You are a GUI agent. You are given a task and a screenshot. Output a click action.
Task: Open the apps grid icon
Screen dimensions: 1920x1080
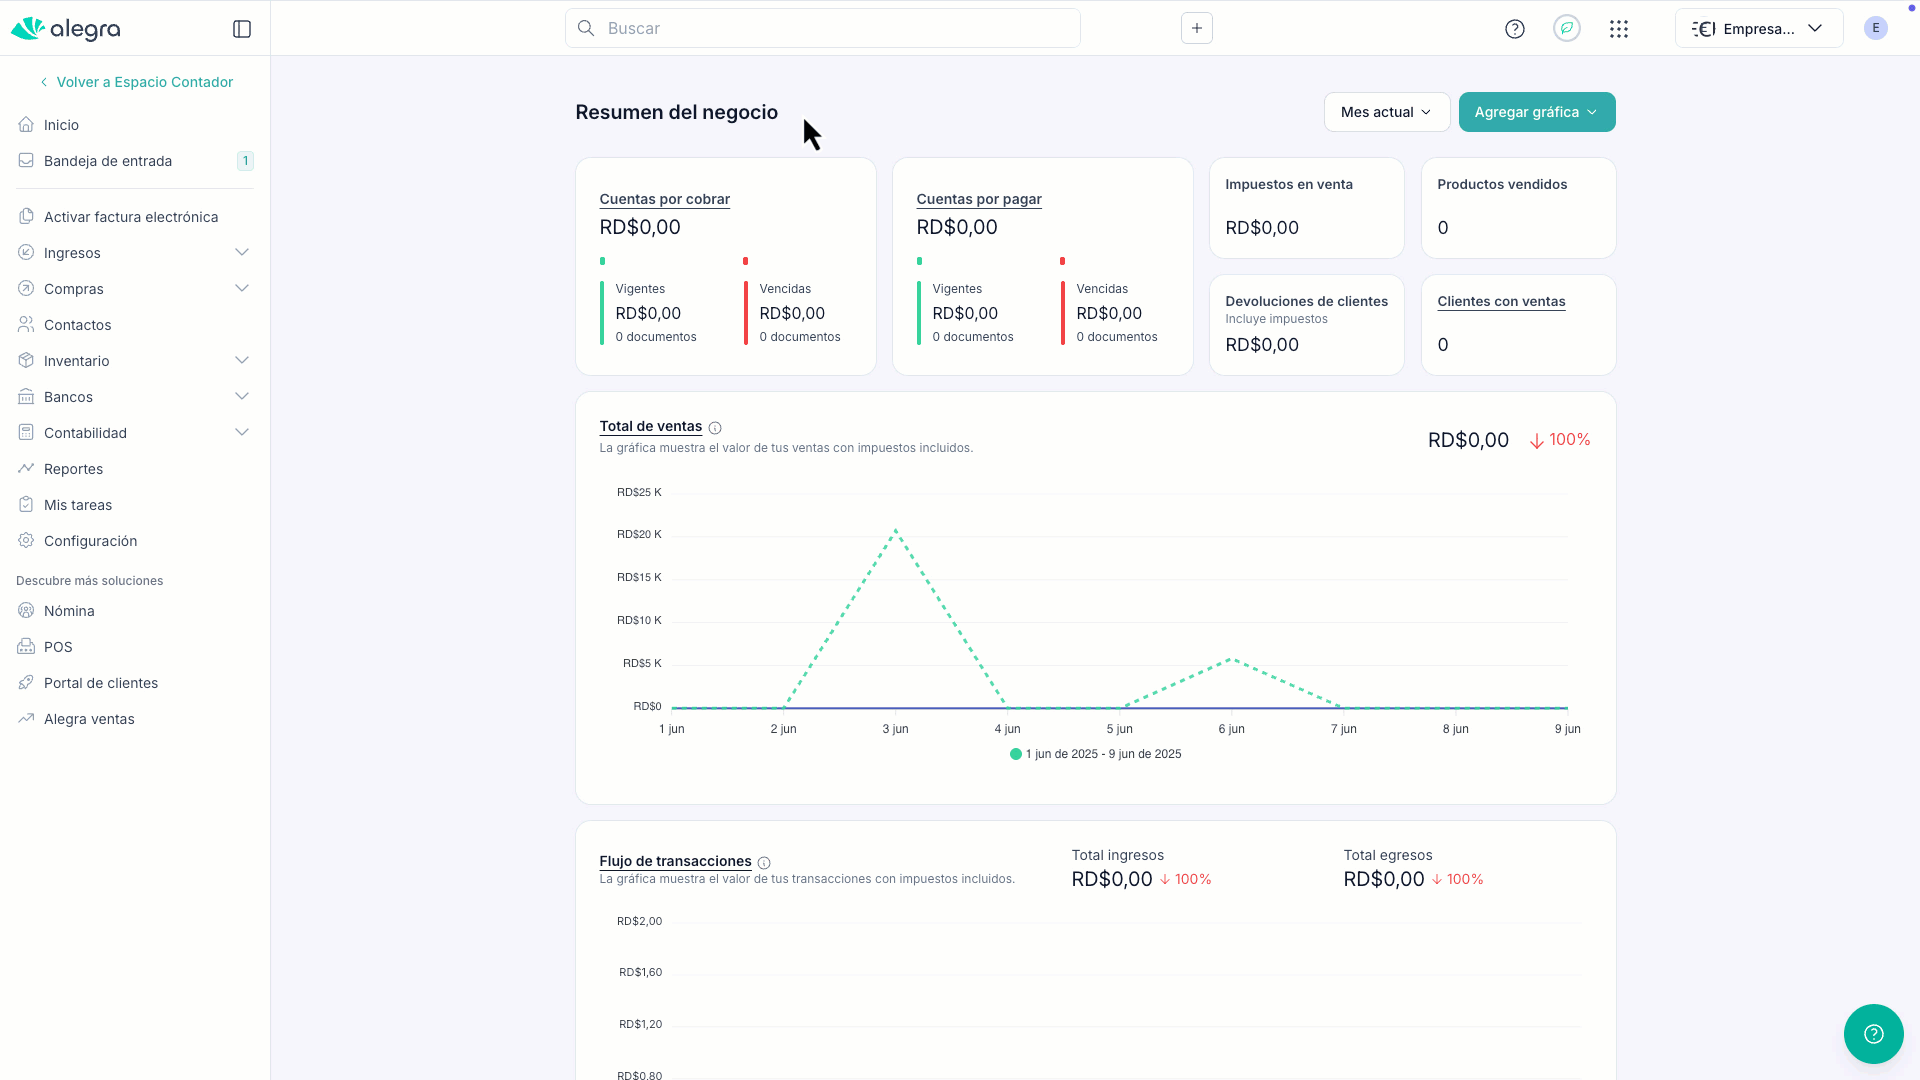pos(1619,29)
